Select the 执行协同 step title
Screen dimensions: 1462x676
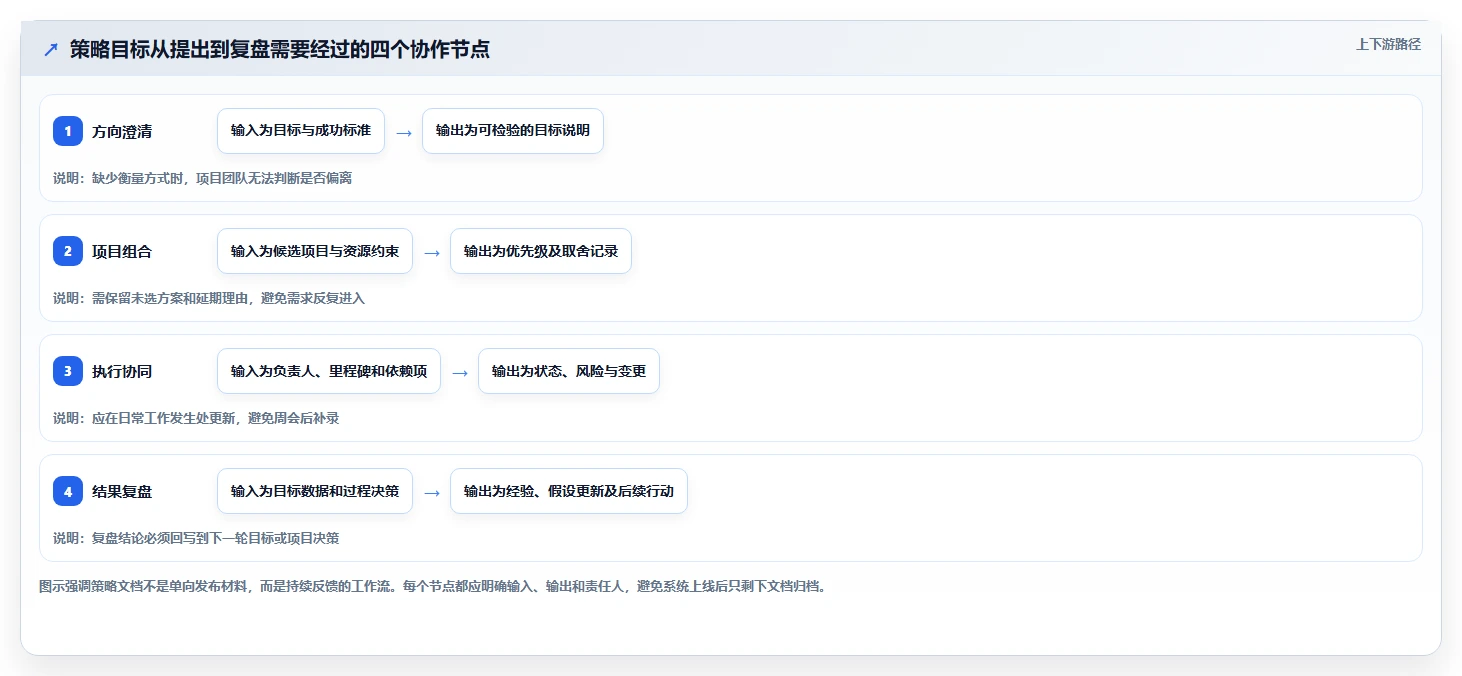click(x=122, y=371)
